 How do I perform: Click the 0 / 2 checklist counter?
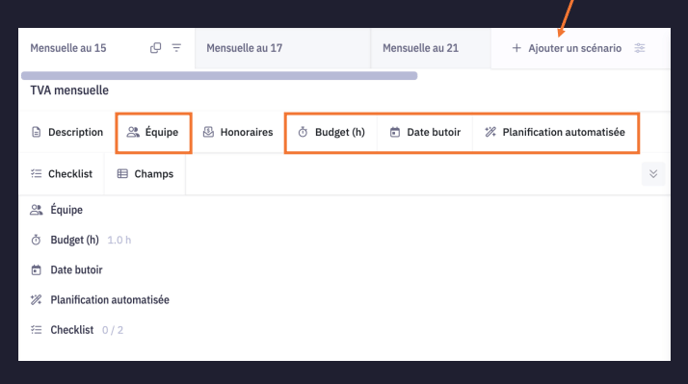(x=113, y=330)
